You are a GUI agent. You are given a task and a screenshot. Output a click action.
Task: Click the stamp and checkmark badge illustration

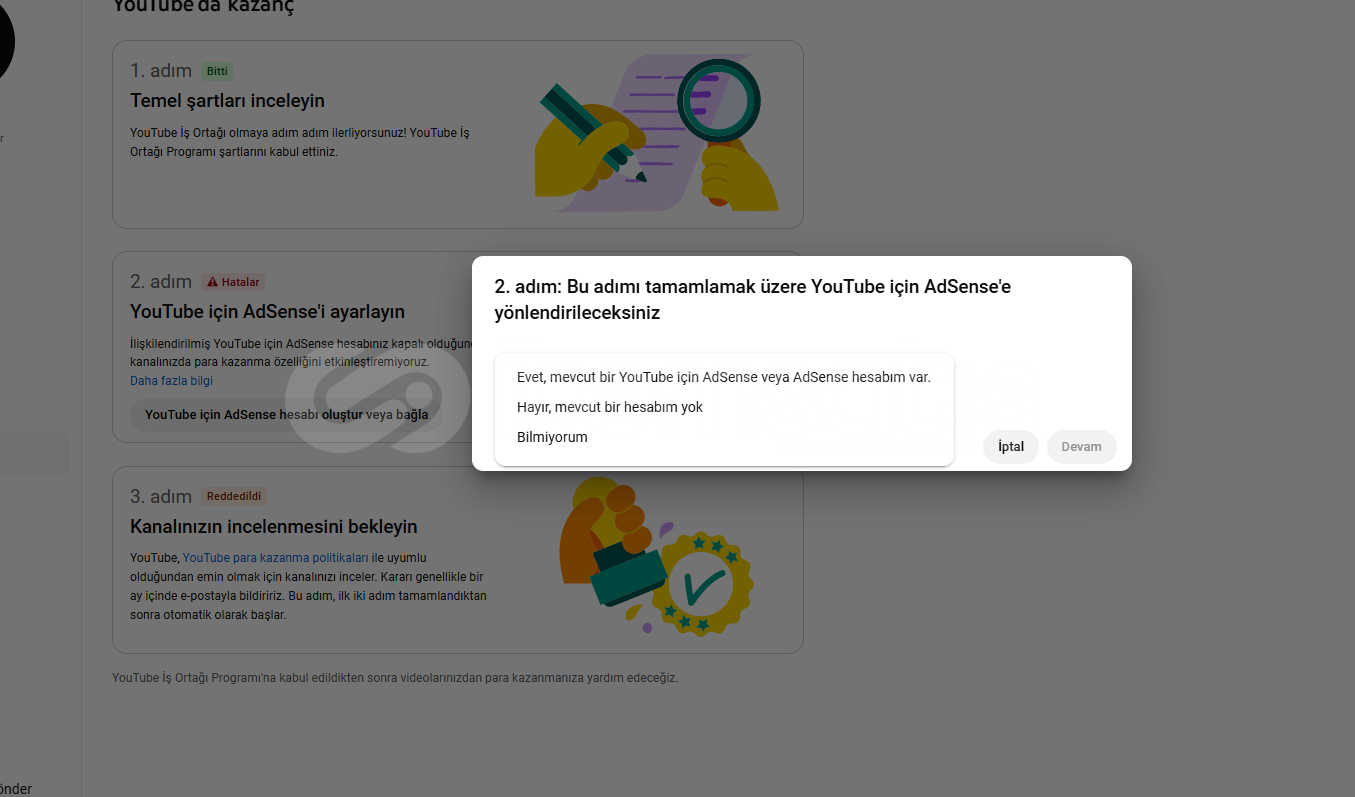click(x=656, y=556)
